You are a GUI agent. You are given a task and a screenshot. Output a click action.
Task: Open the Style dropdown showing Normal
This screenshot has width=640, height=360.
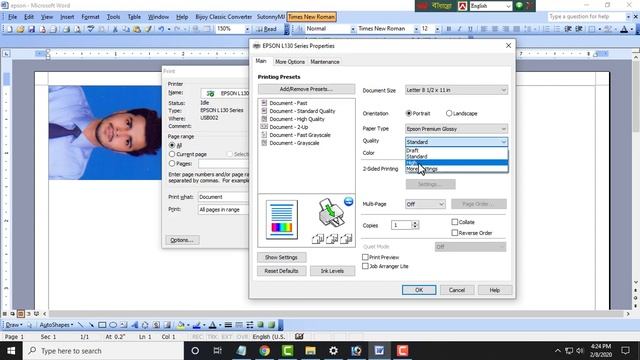pyautogui.click(x=353, y=29)
